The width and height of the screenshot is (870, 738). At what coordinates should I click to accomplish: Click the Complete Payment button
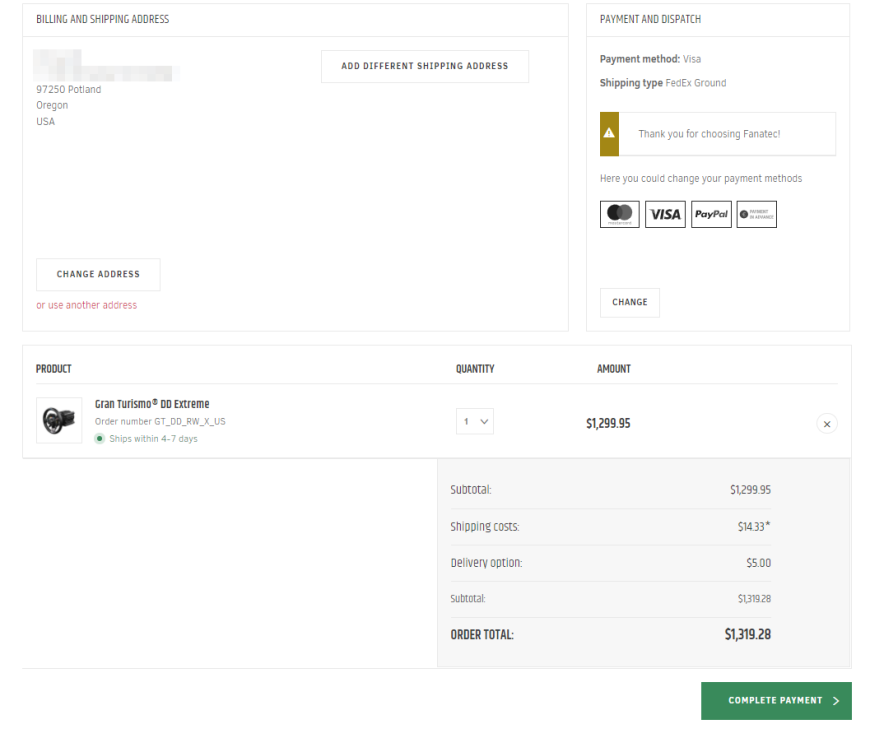pyautogui.click(x=776, y=701)
